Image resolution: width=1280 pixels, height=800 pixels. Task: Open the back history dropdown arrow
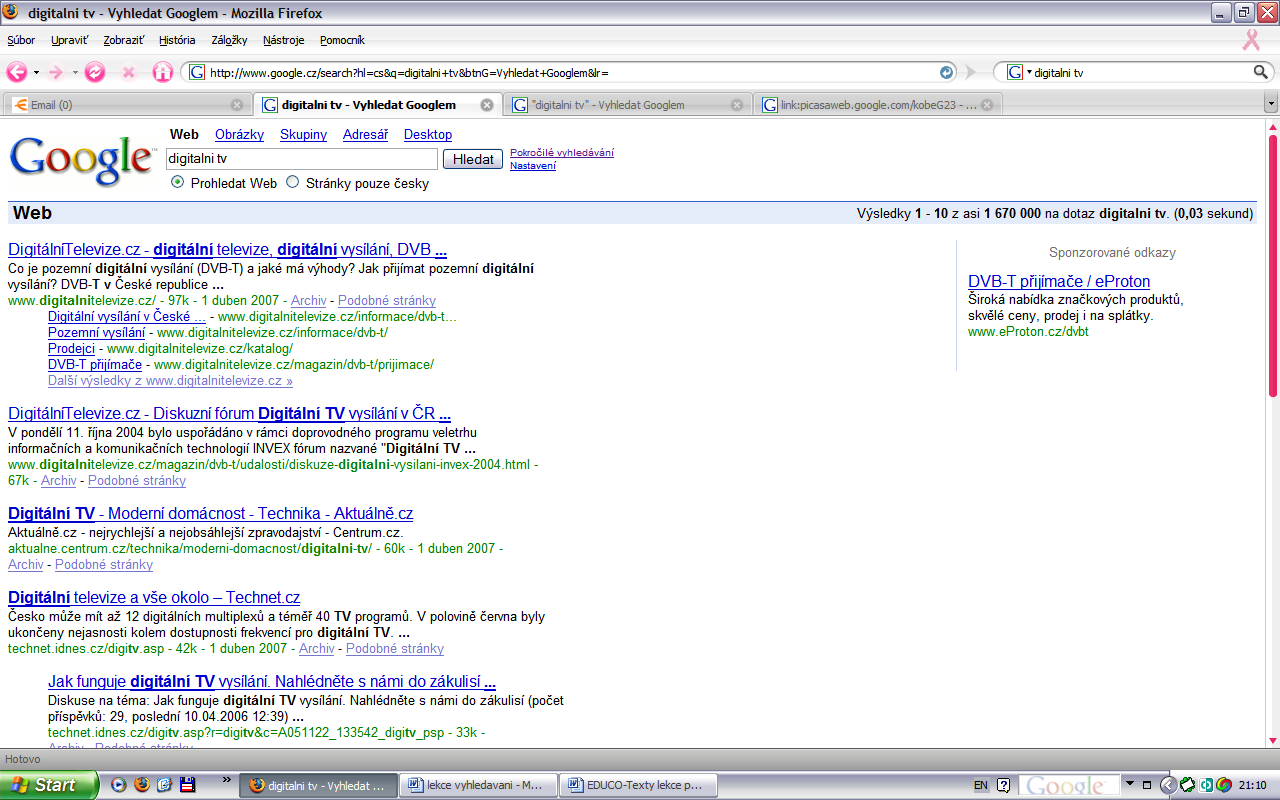[x=36, y=73]
